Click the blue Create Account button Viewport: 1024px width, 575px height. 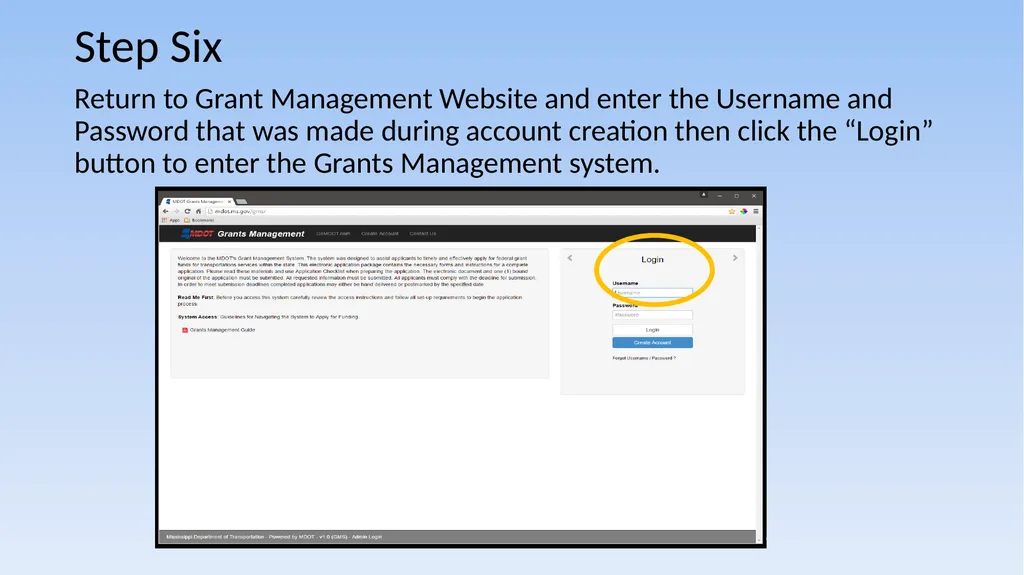(x=652, y=342)
